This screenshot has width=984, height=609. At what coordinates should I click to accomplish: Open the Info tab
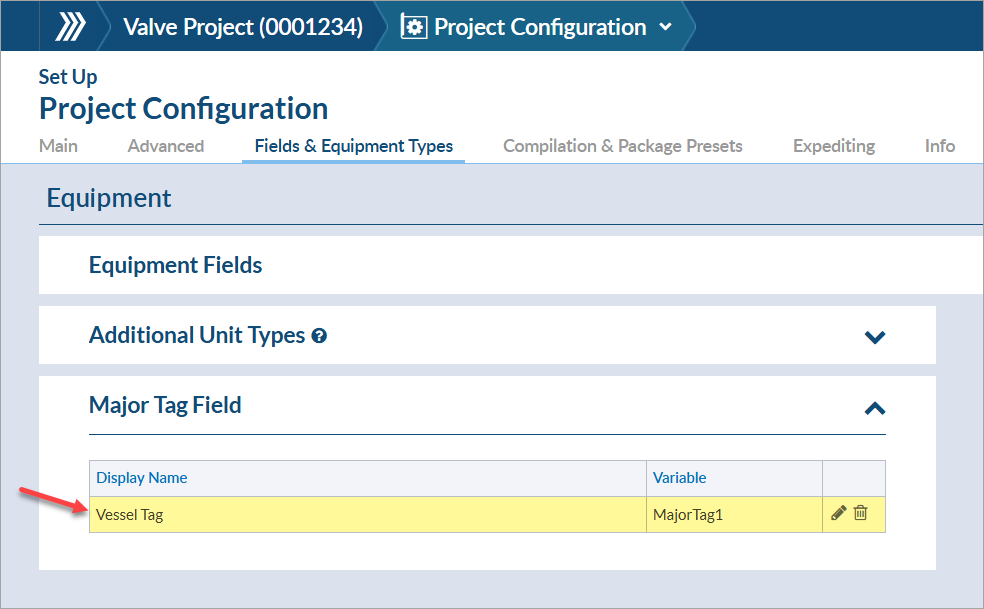click(939, 146)
